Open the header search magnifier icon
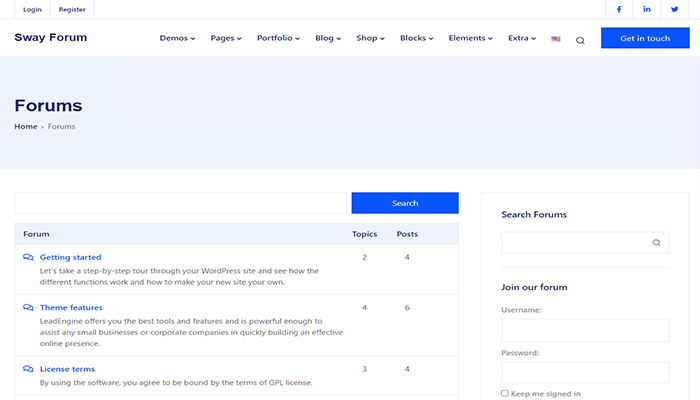 tap(580, 40)
